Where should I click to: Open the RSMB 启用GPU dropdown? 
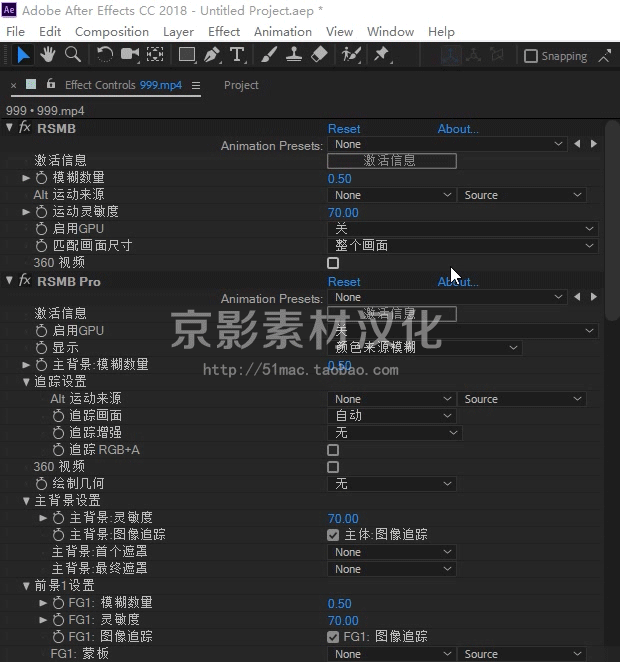pyautogui.click(x=463, y=229)
